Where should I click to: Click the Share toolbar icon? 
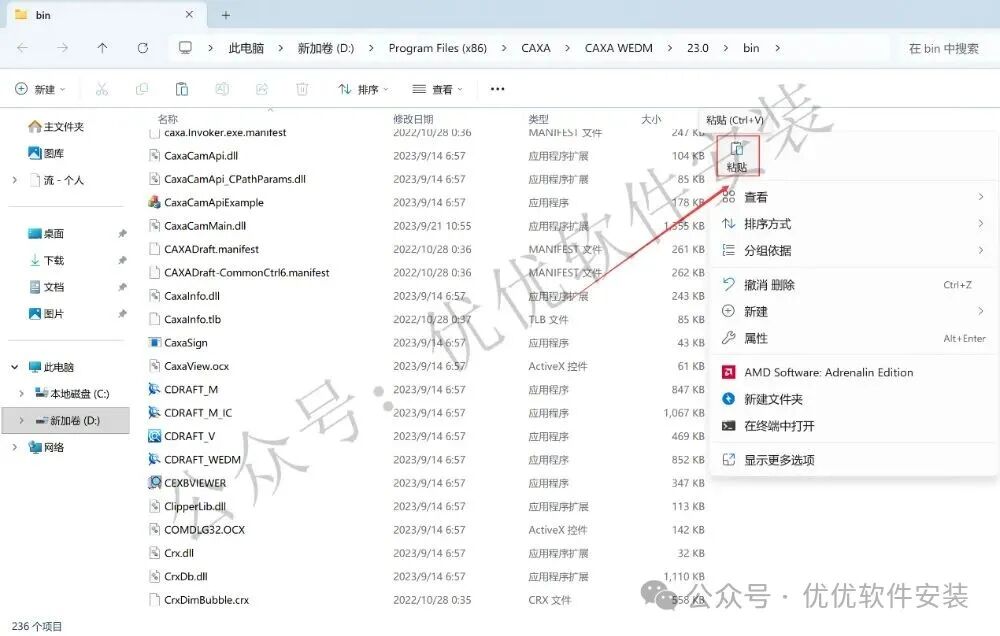coord(262,89)
